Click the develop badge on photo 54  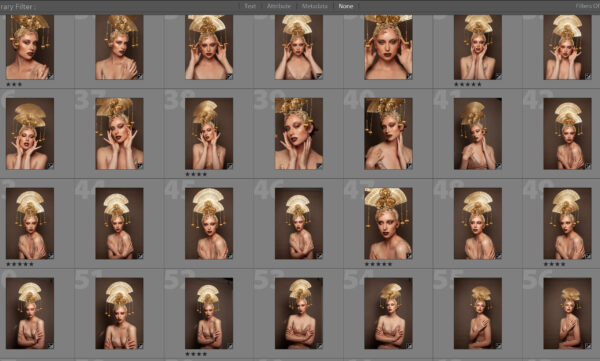409,346
